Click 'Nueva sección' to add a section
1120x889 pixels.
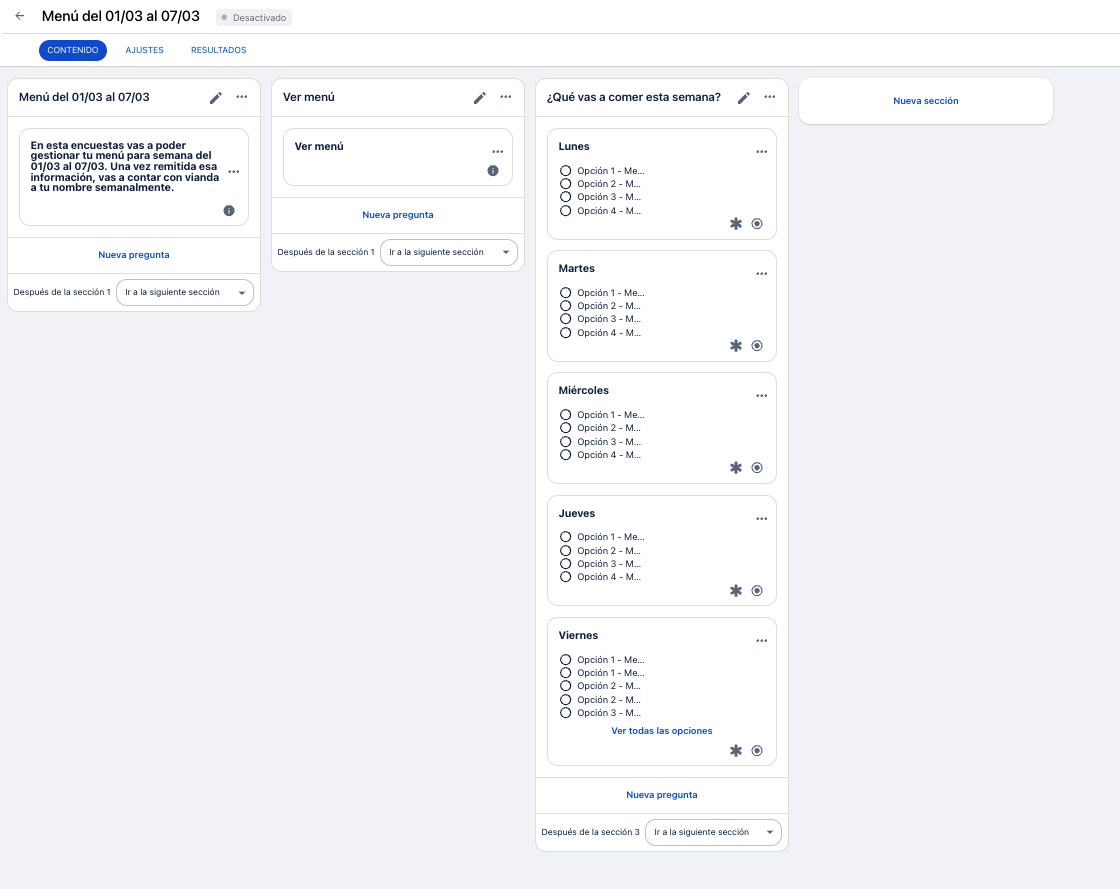click(926, 101)
